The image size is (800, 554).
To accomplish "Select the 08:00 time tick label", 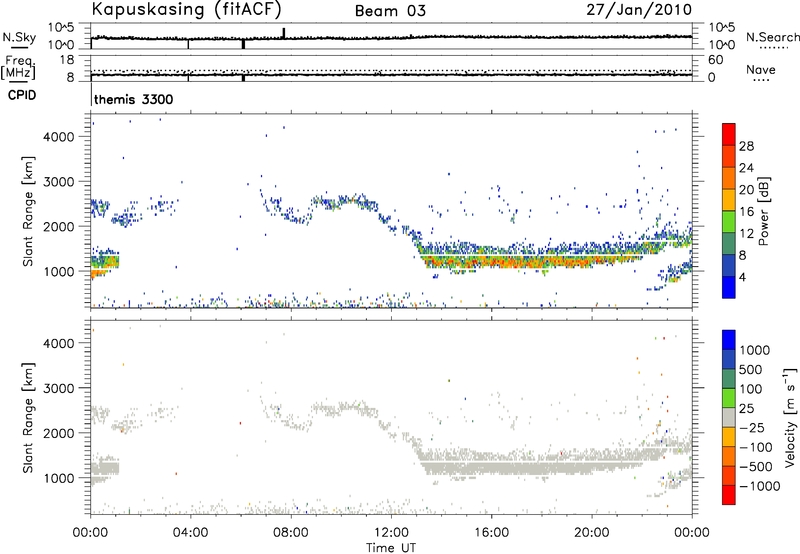I will point(291,533).
